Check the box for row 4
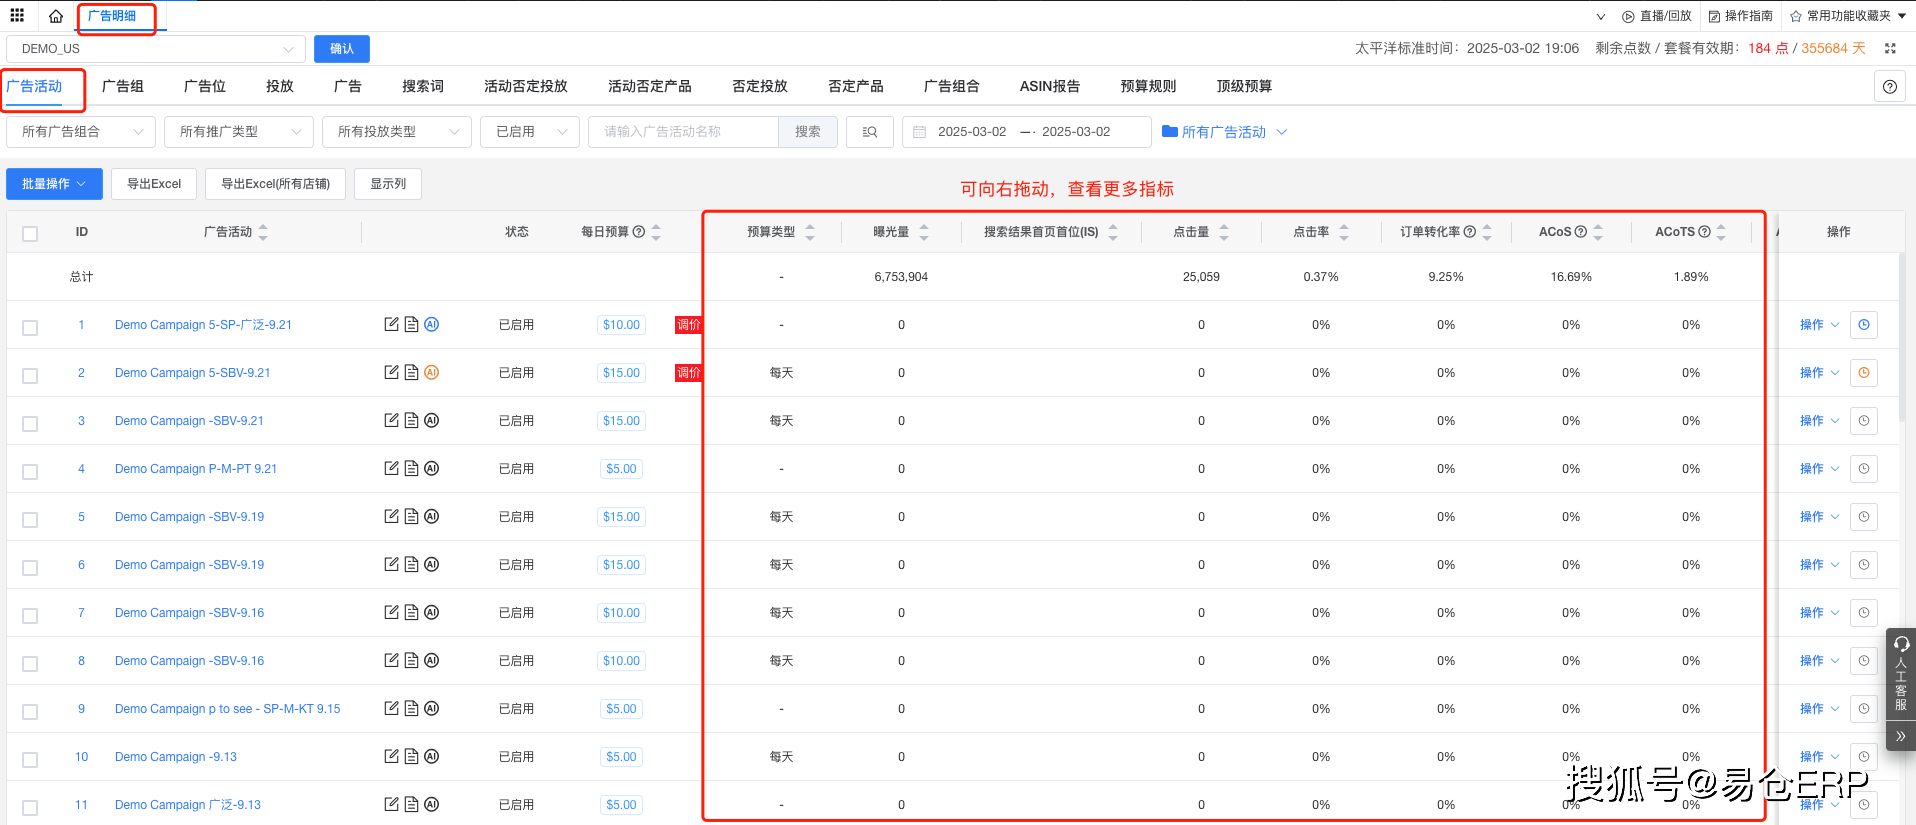Viewport: 1916px width, 825px height. (30, 472)
